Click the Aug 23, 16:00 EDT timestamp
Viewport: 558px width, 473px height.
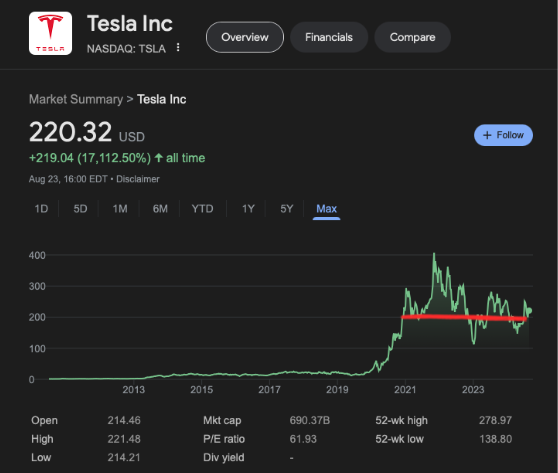click(x=68, y=179)
